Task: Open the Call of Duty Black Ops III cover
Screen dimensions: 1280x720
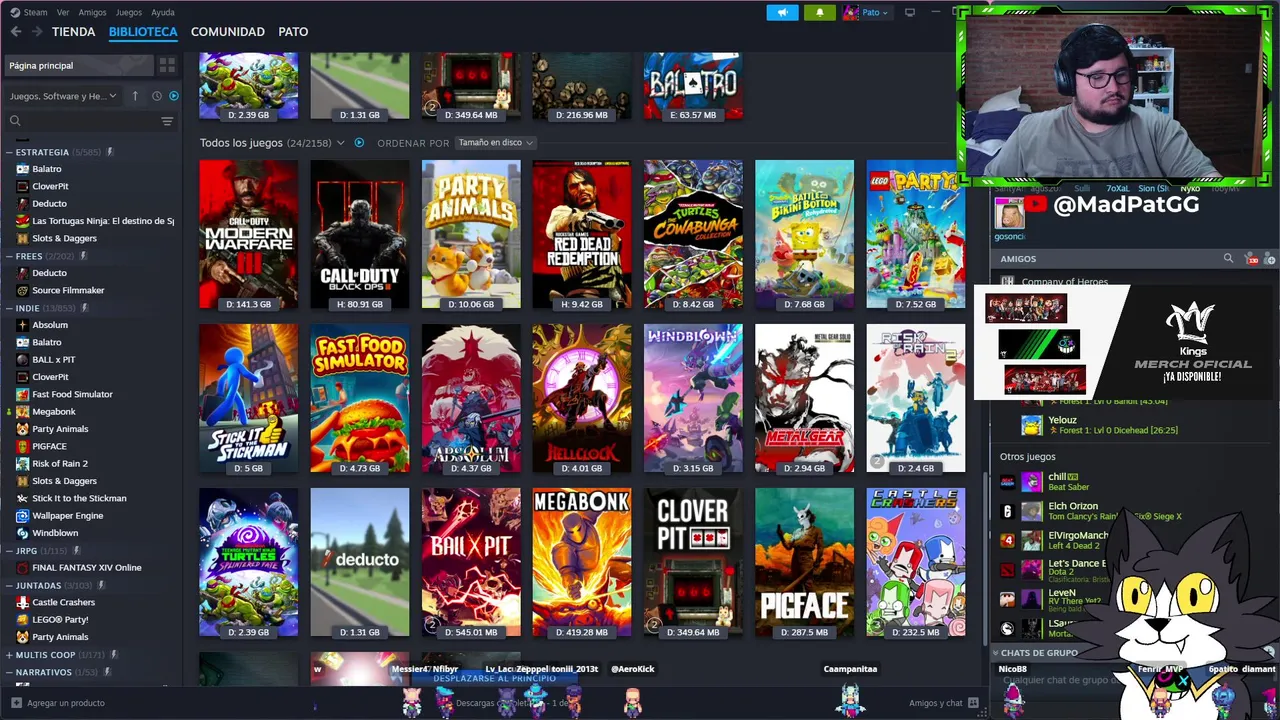Action: pos(360,234)
